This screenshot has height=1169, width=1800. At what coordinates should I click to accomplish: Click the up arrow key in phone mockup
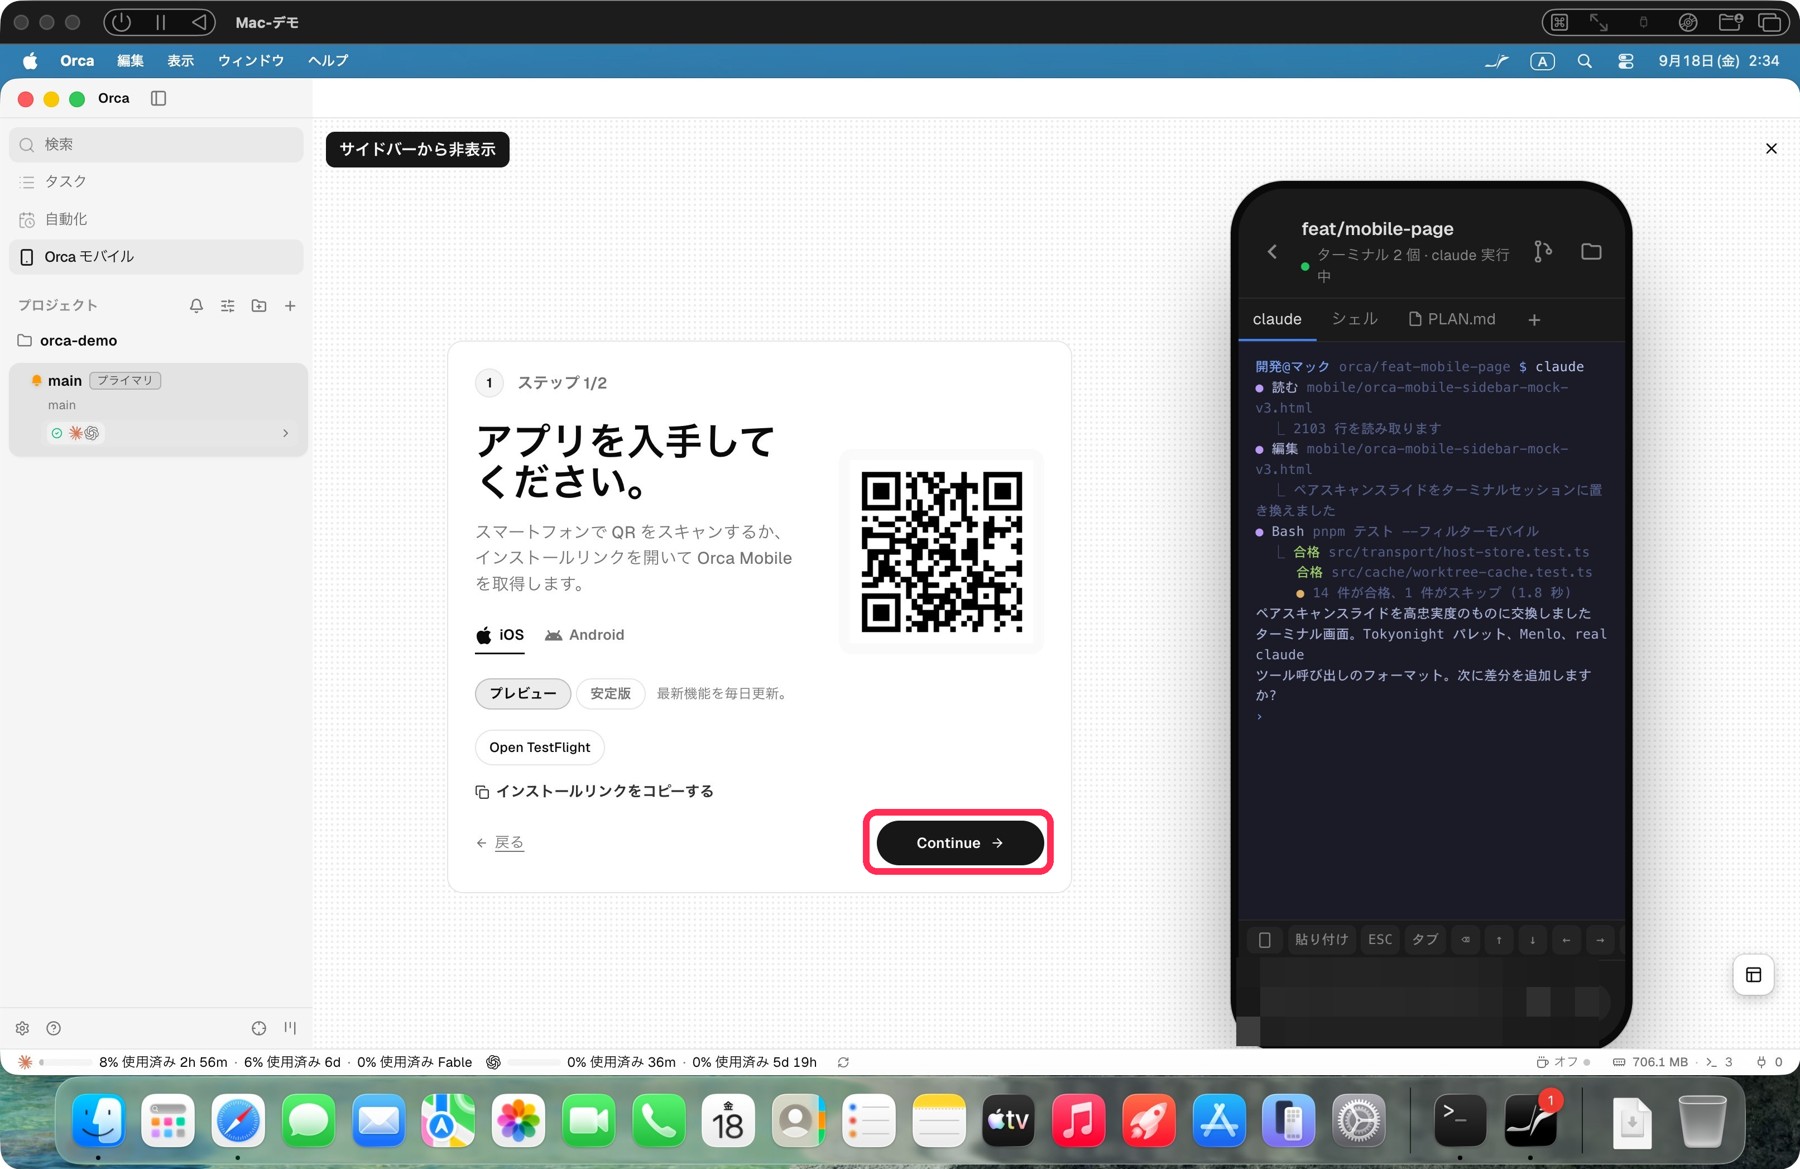pos(1499,940)
